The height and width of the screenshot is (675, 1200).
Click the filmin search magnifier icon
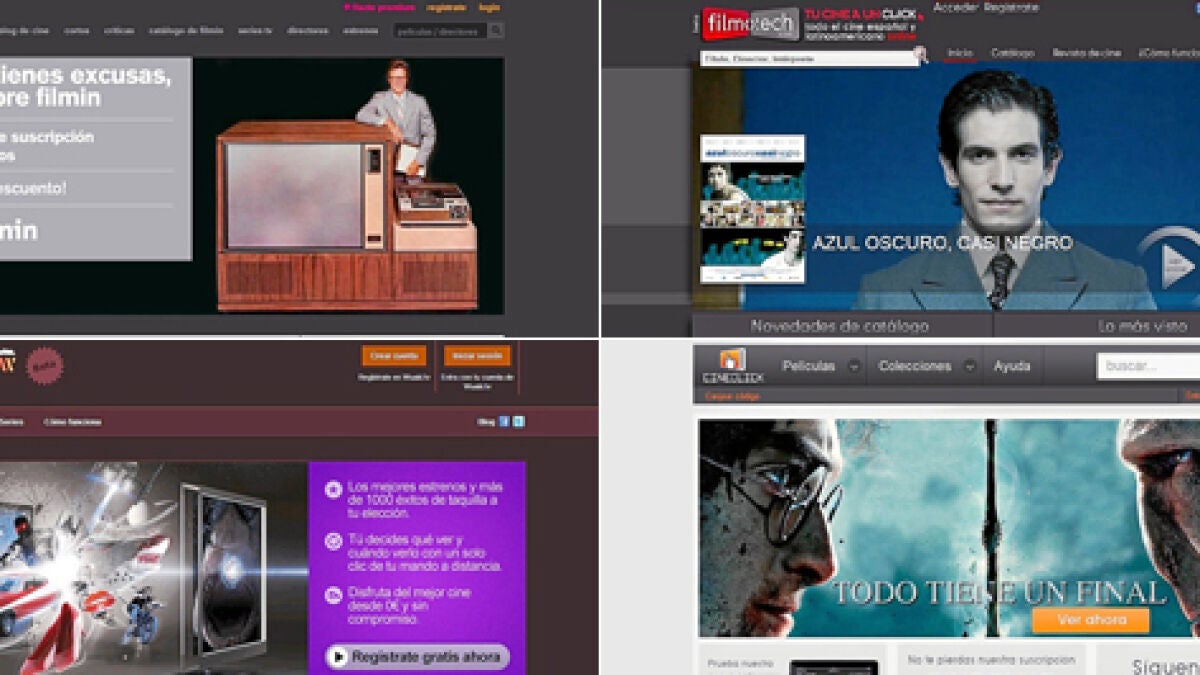tap(496, 31)
